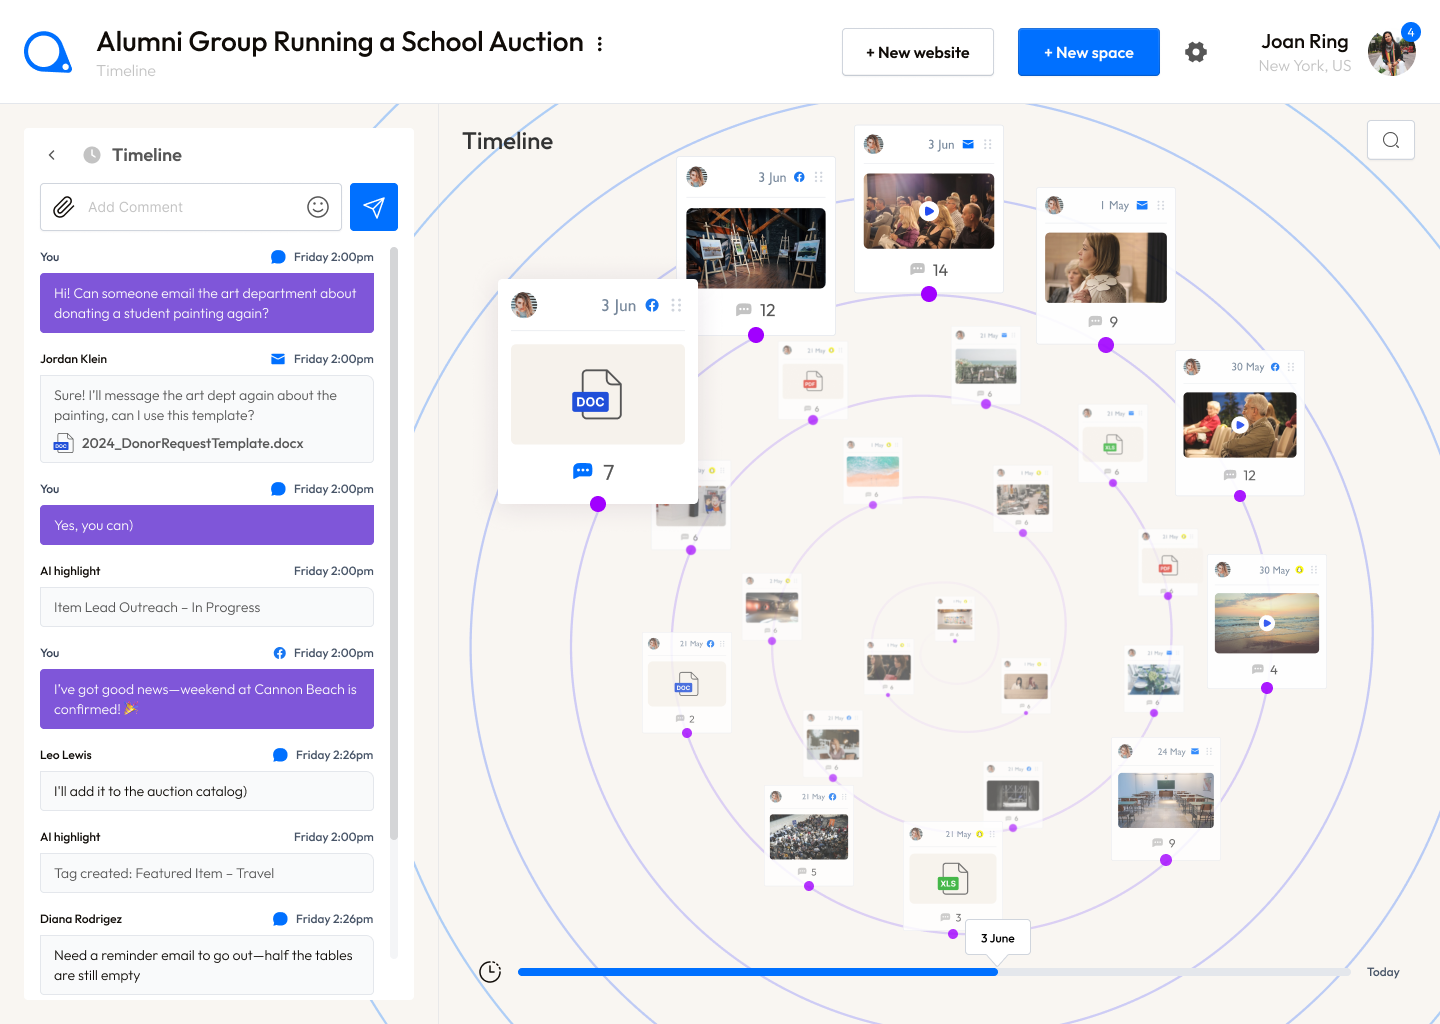Screen dimensions: 1440x1024
Task: Open the emoji picker in comment box
Action: point(318,207)
